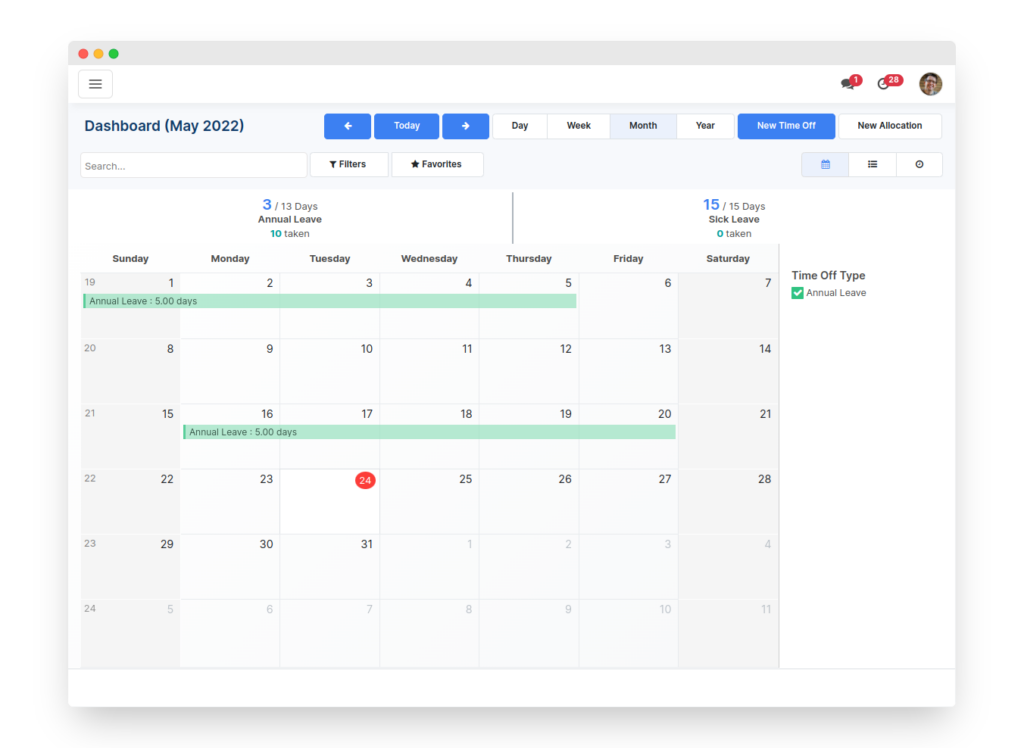Screen dimensions: 1024x748
Task: Enable the Month view option
Action: coord(643,125)
